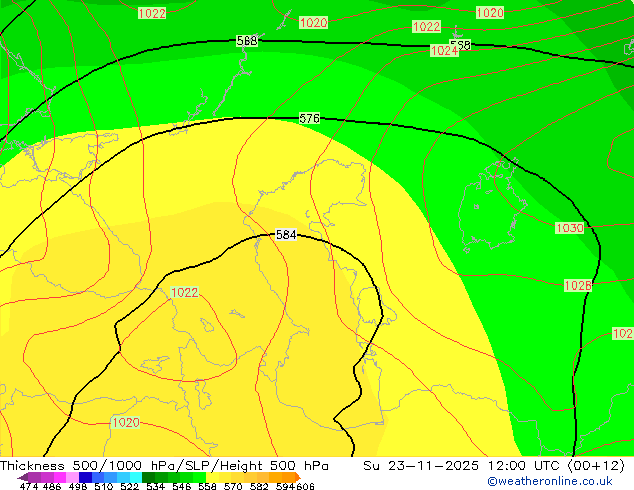Click the legend value 546

click(182, 486)
